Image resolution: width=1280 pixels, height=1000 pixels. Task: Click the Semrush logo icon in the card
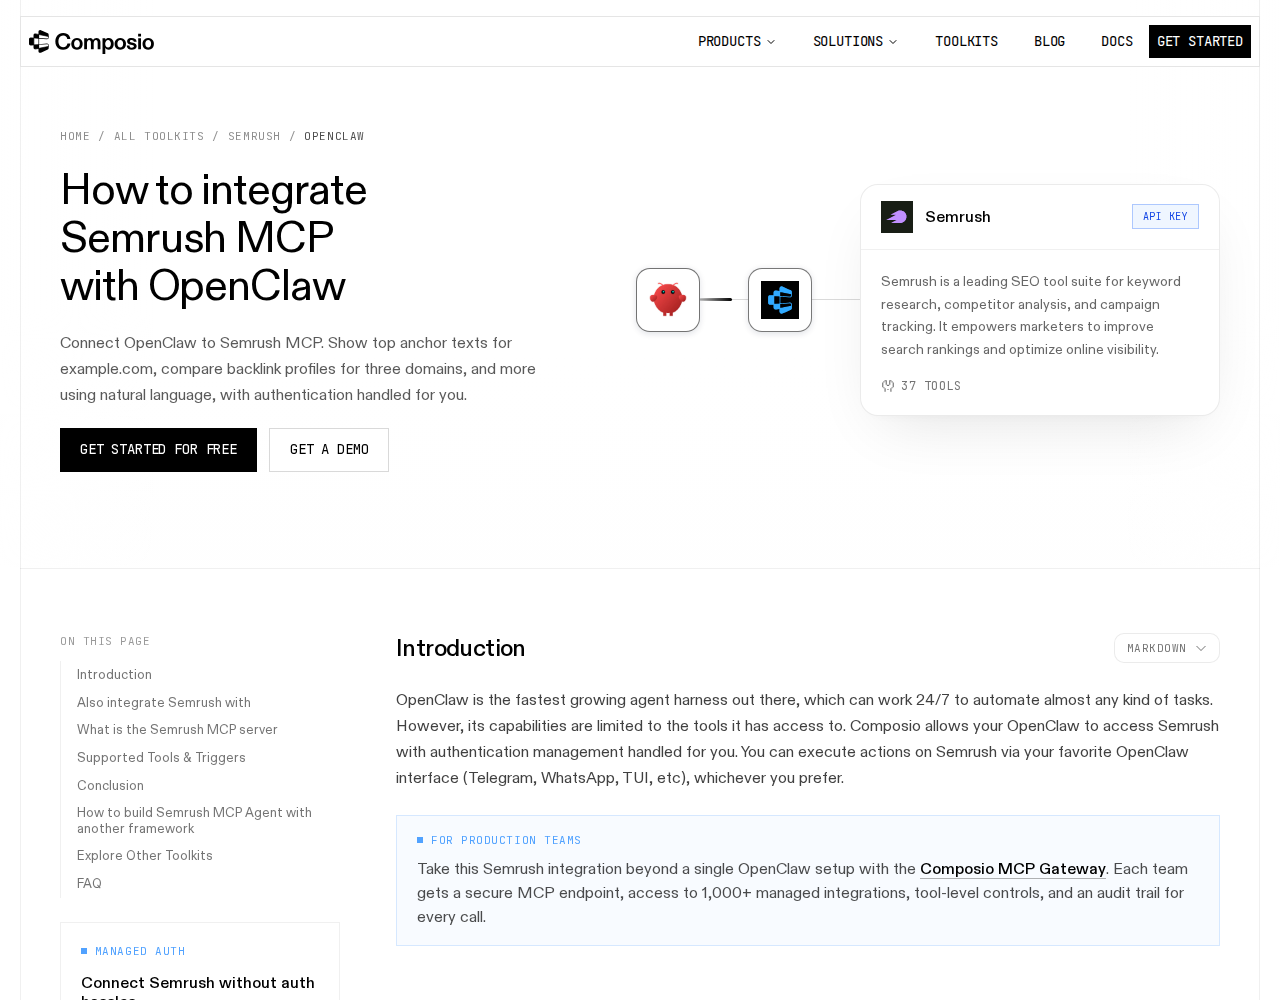pos(897,217)
